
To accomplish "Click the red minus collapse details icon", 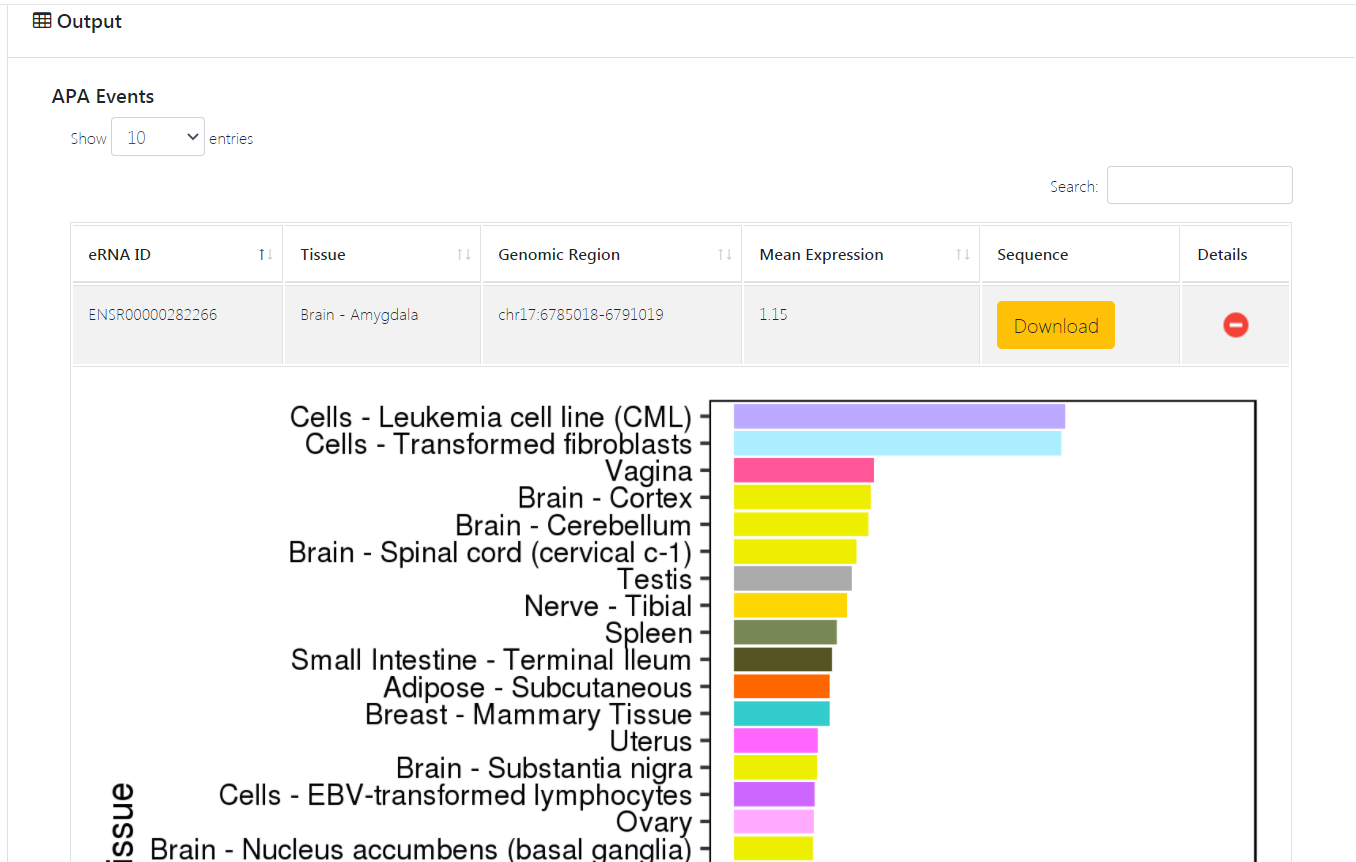I will tap(1235, 325).
